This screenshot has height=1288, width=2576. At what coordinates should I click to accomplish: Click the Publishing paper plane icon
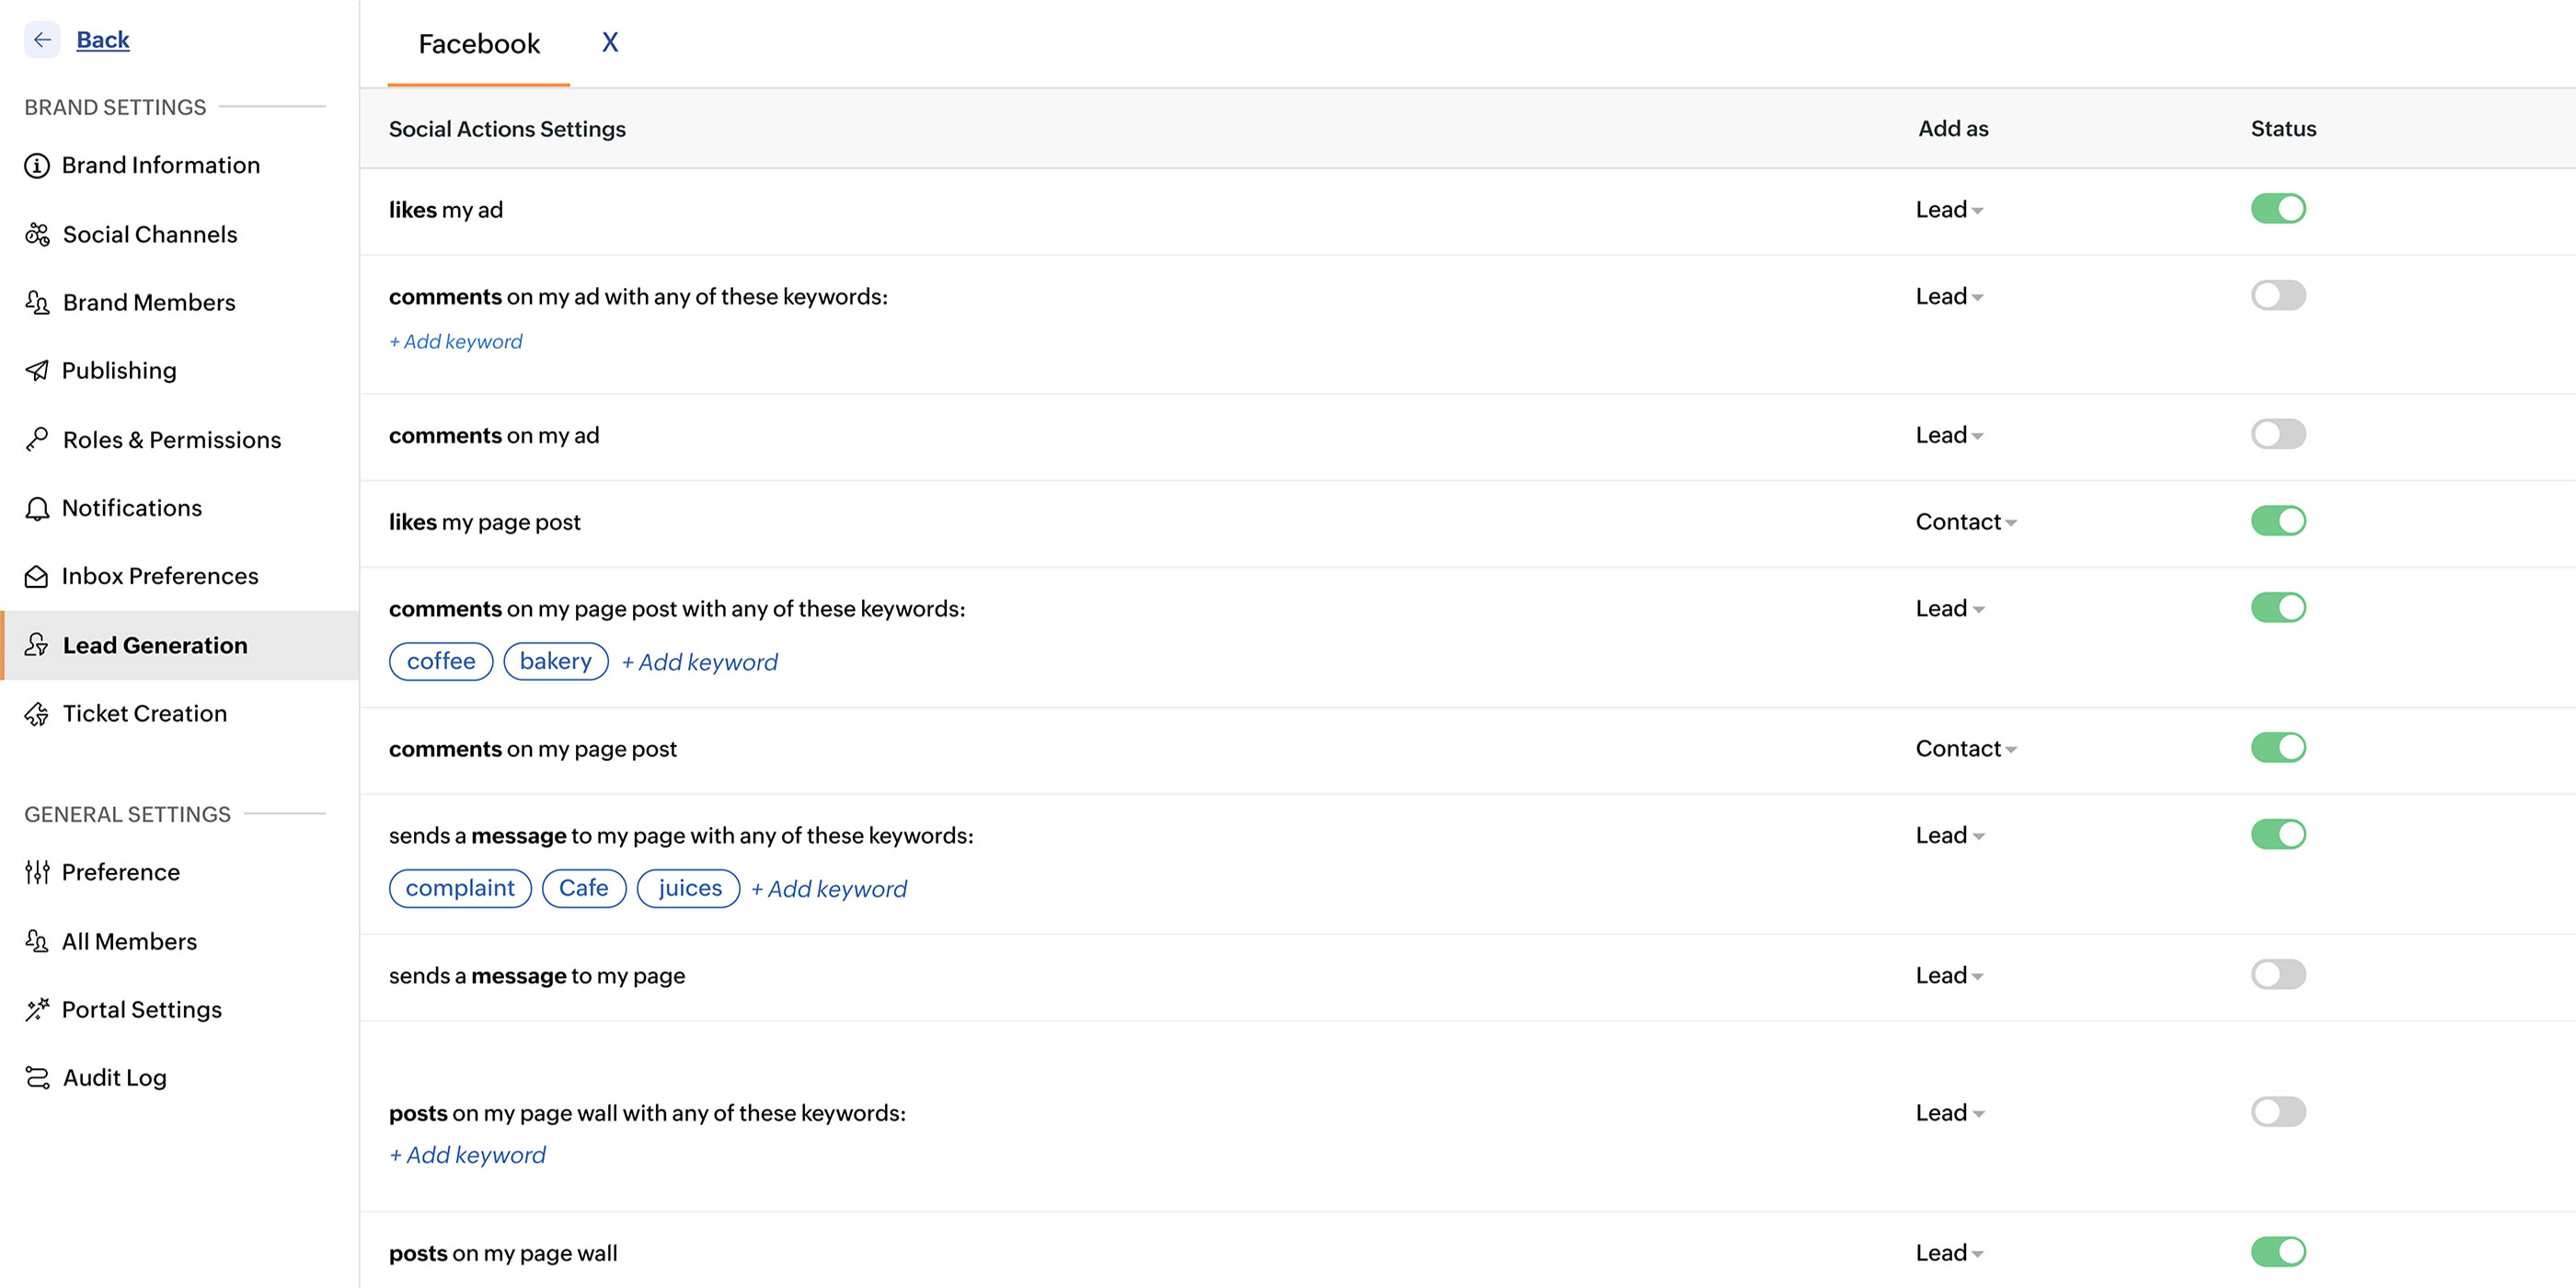(x=37, y=371)
